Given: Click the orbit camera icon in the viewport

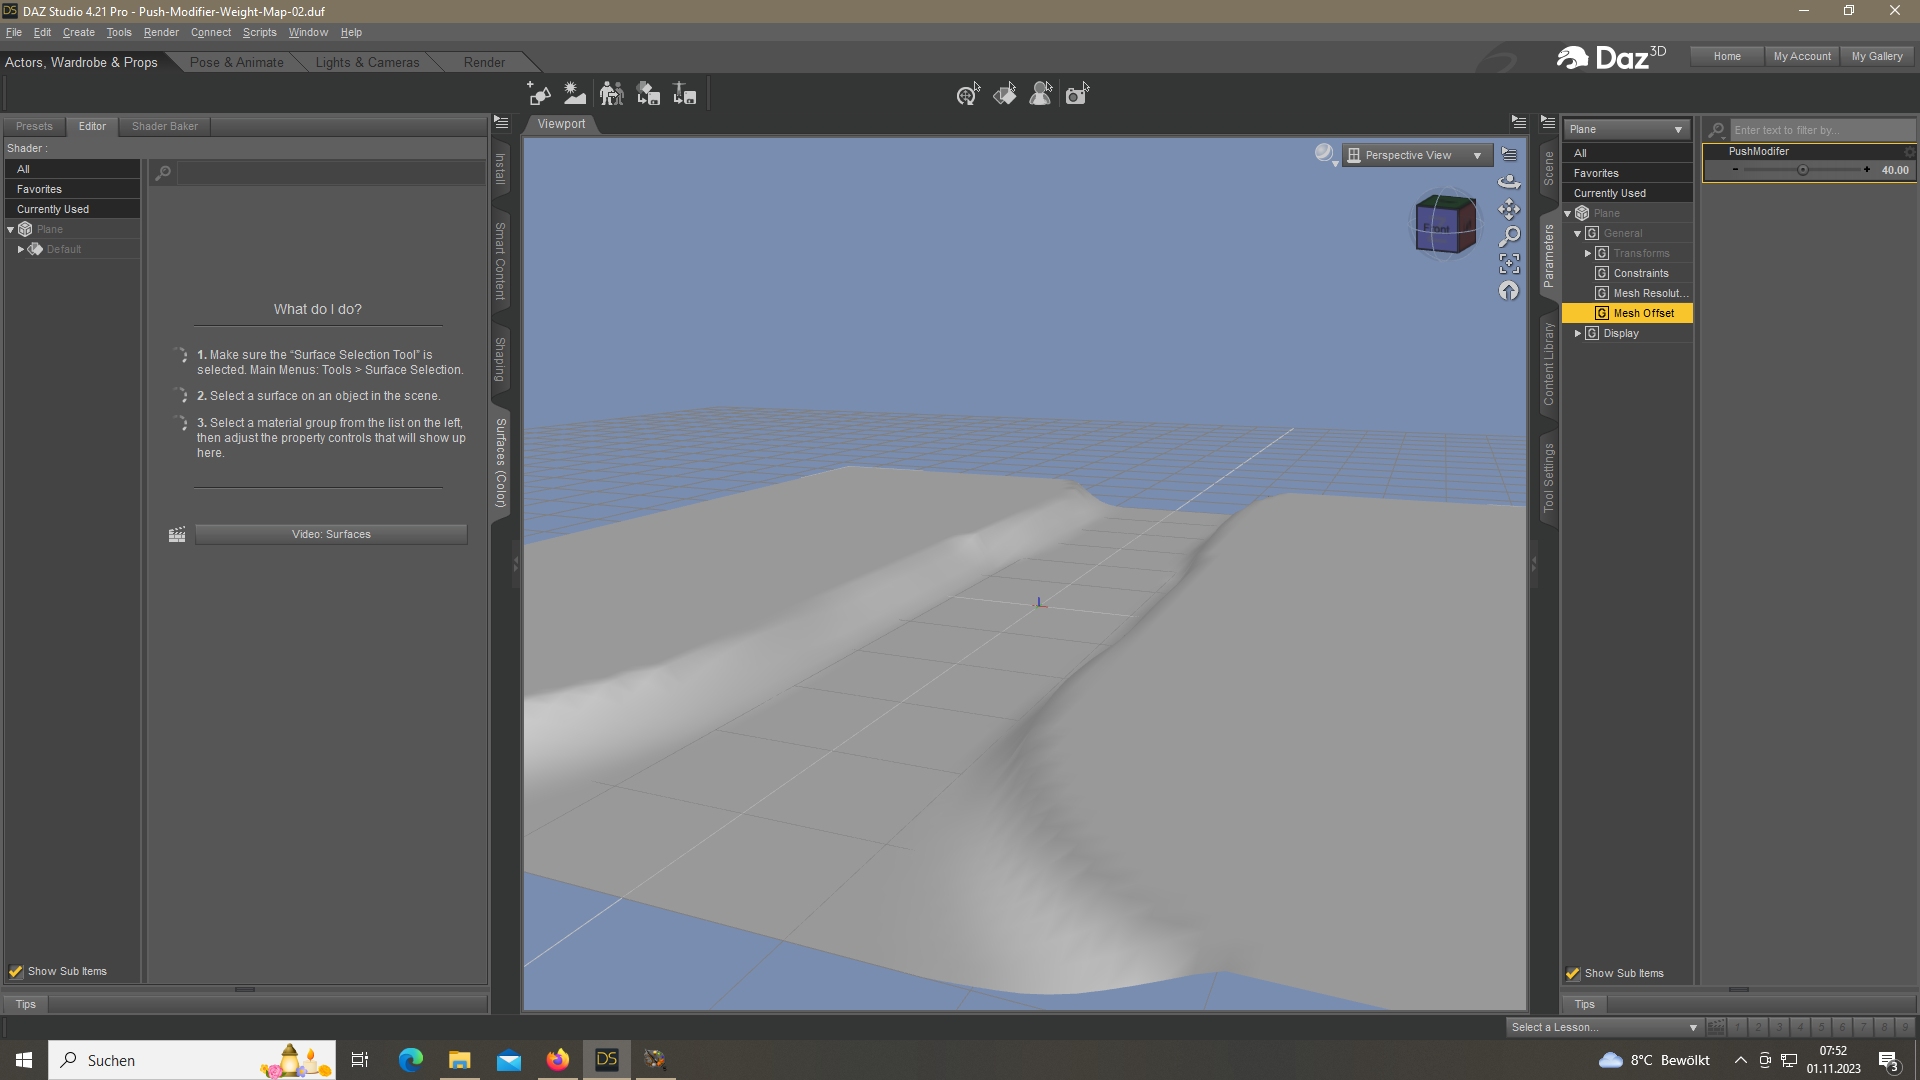Looking at the screenshot, I should [1508, 182].
